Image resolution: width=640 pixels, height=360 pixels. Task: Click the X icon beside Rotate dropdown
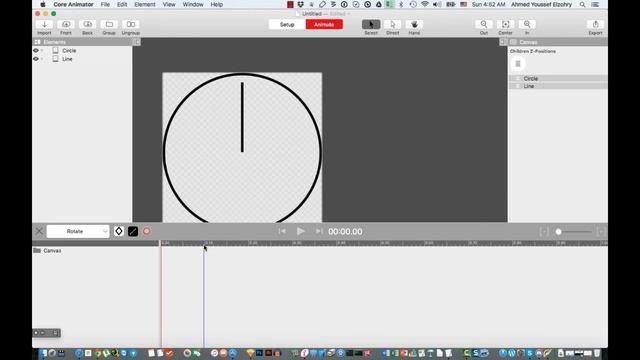[x=39, y=231]
